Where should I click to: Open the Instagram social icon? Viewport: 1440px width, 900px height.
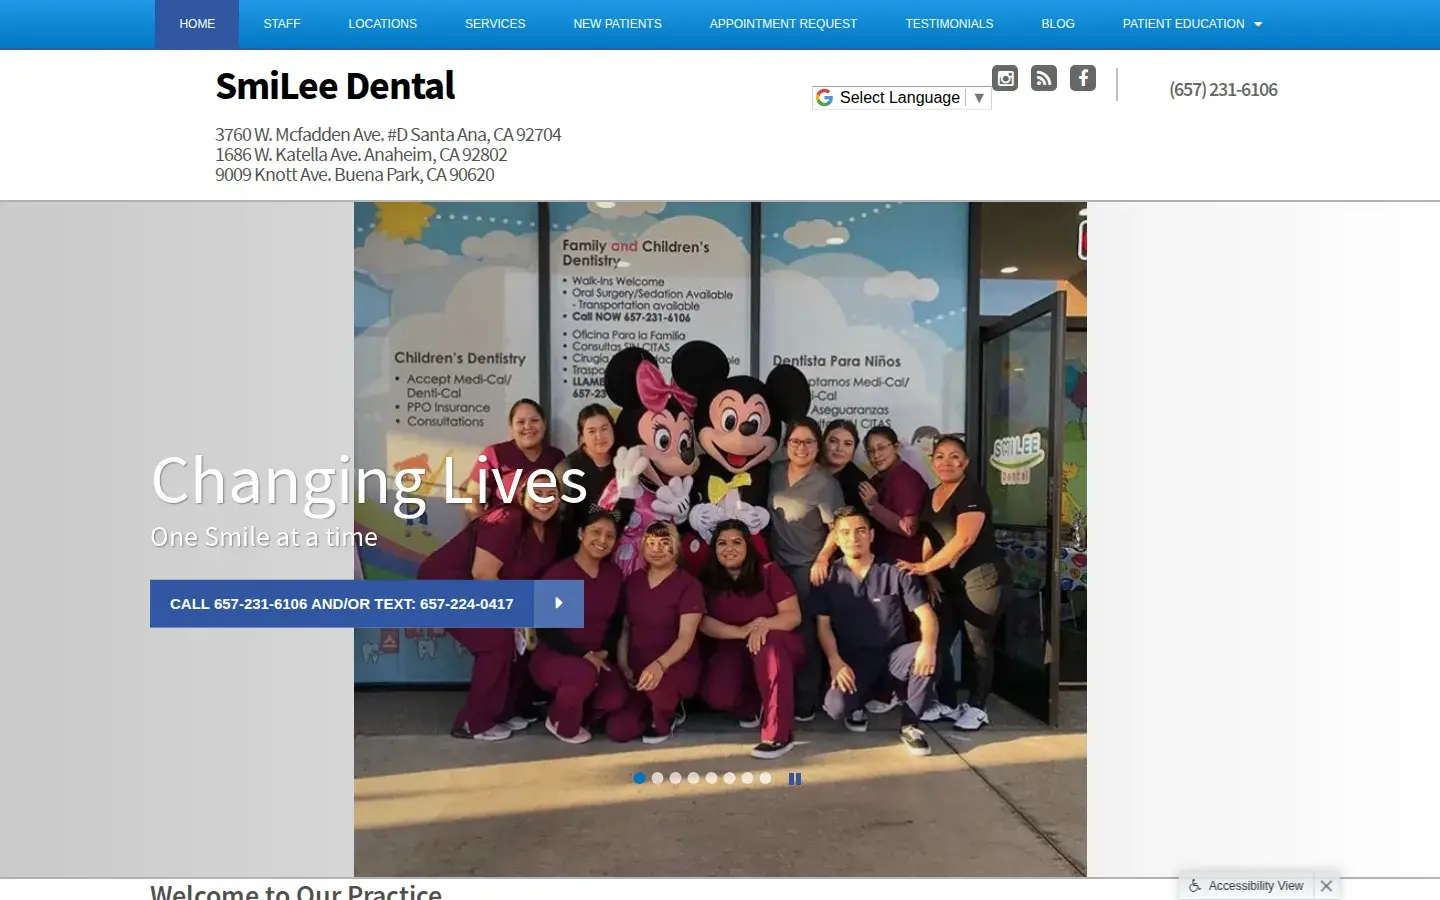1005,78
